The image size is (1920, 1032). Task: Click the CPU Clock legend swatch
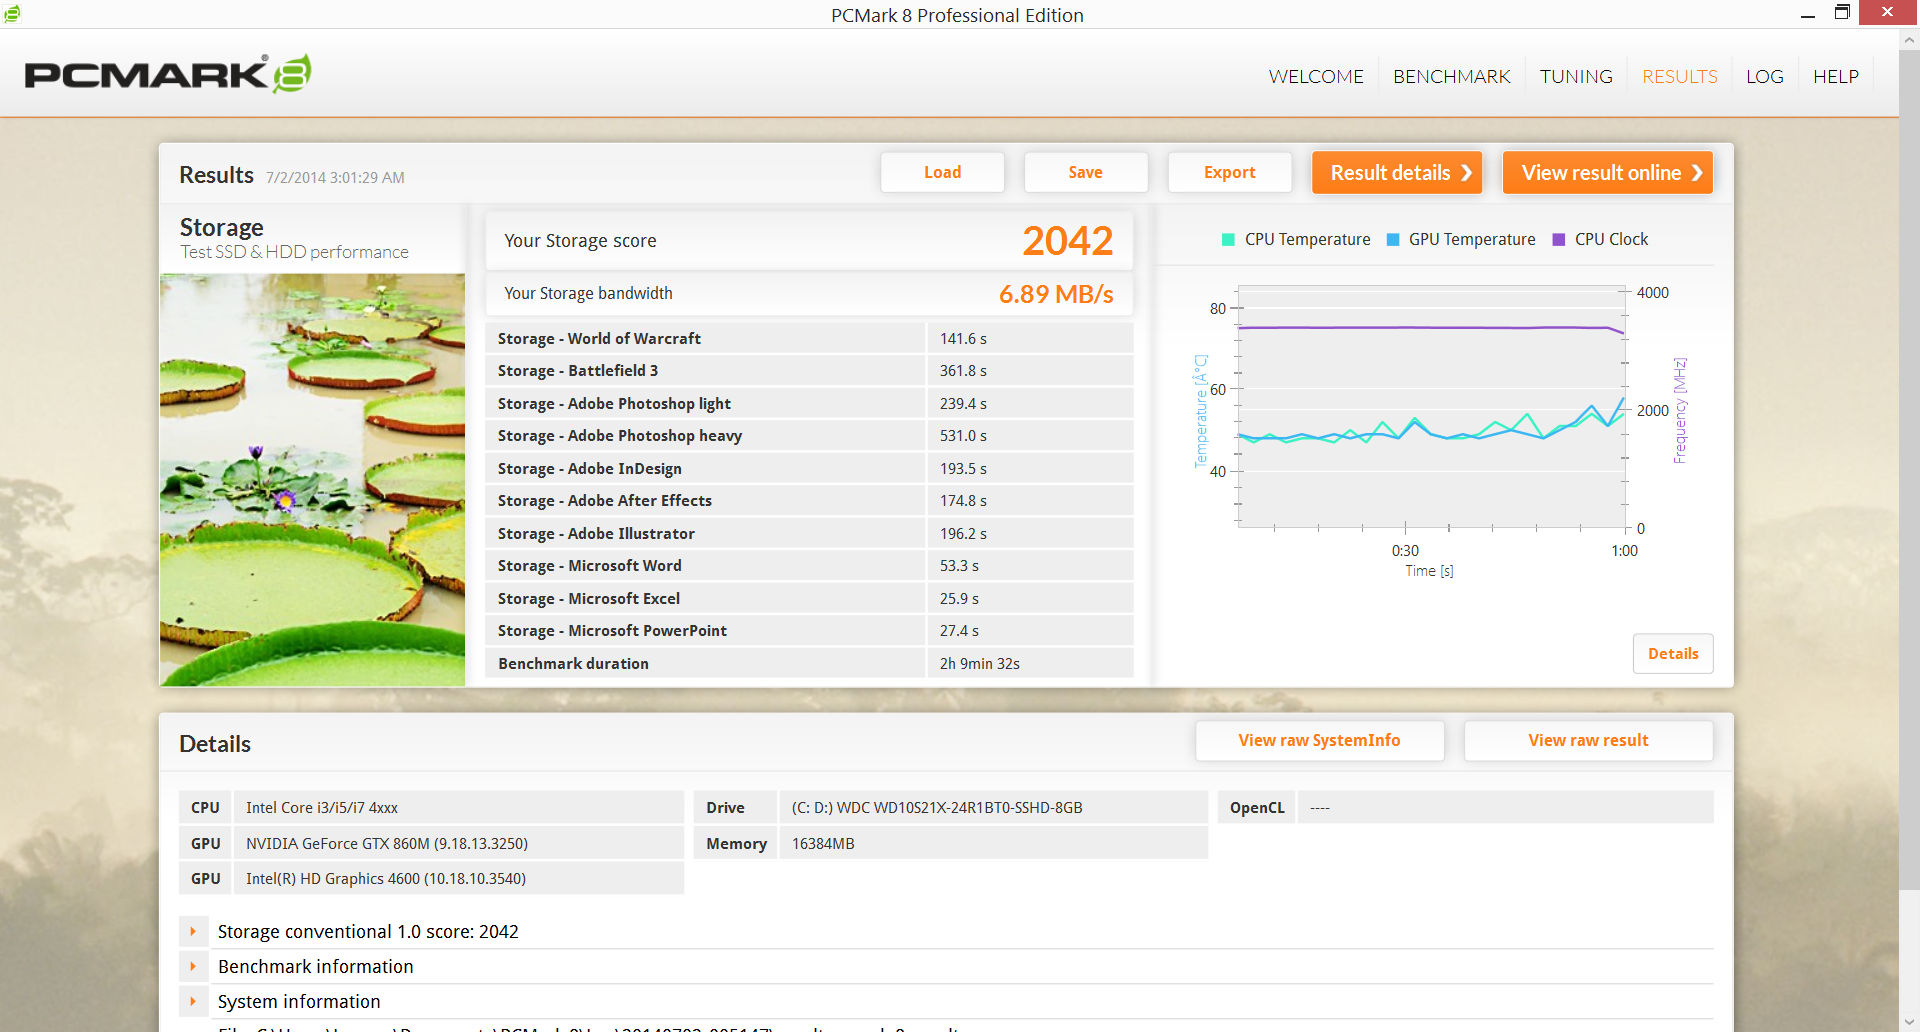pos(1558,239)
